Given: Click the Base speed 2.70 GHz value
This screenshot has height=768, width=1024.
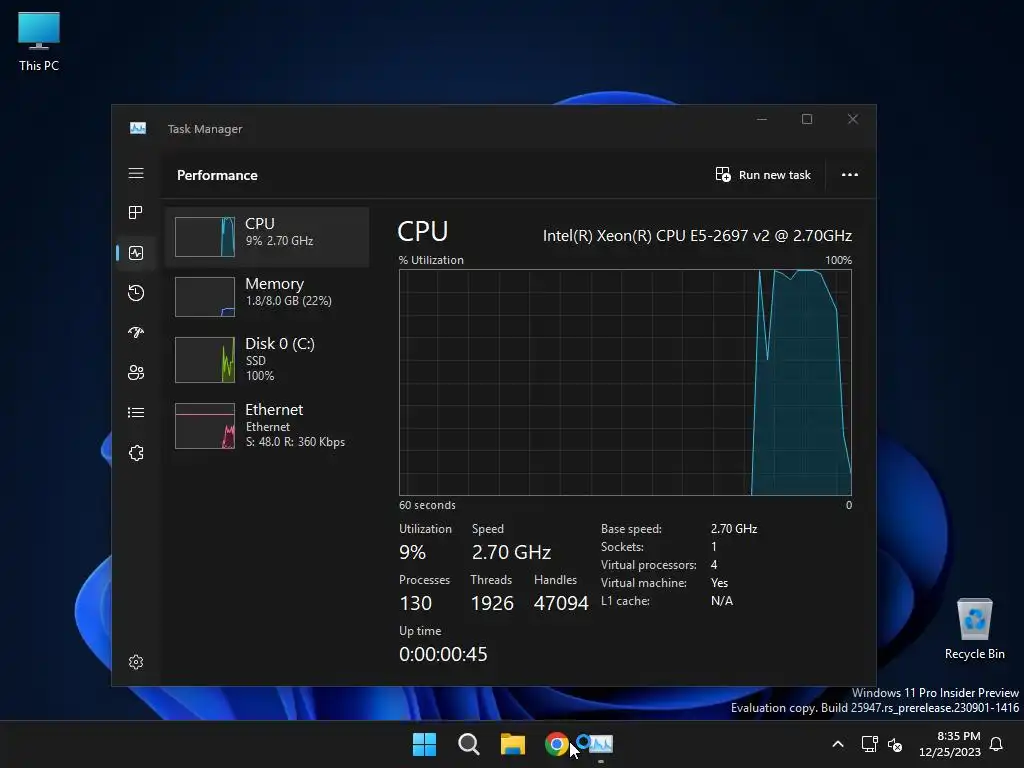Looking at the screenshot, I should (734, 528).
